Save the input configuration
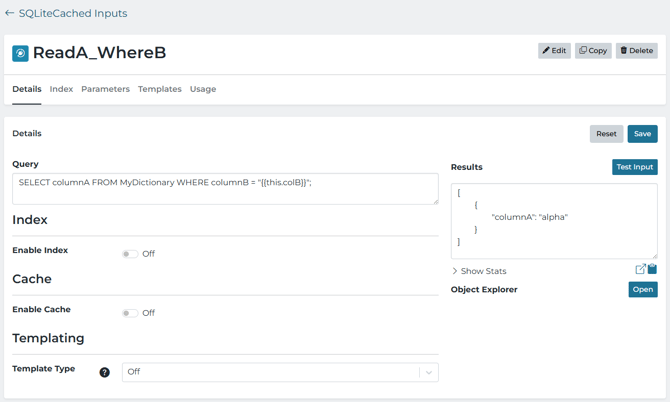Viewport: 670px width, 402px height. pos(642,133)
